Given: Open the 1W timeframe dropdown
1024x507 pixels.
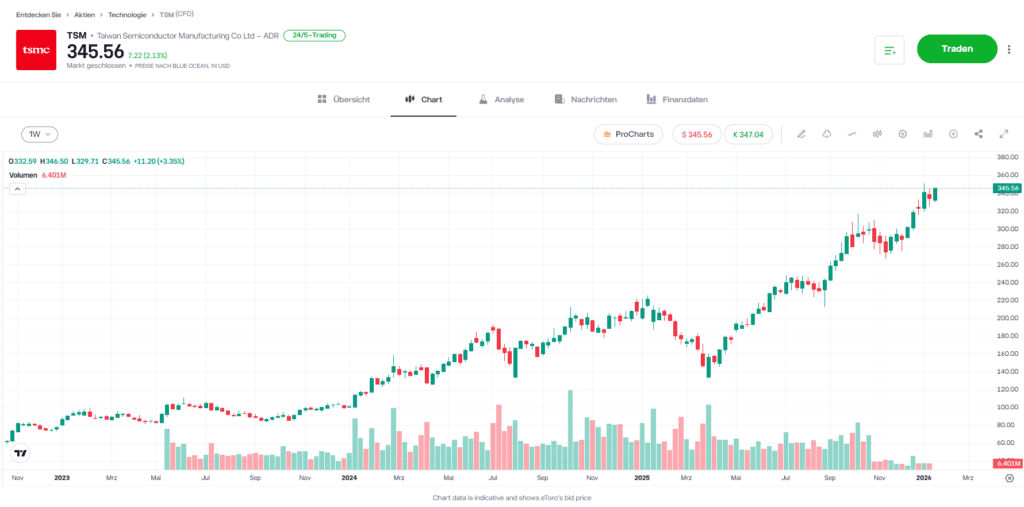Looking at the screenshot, I should (x=40, y=134).
